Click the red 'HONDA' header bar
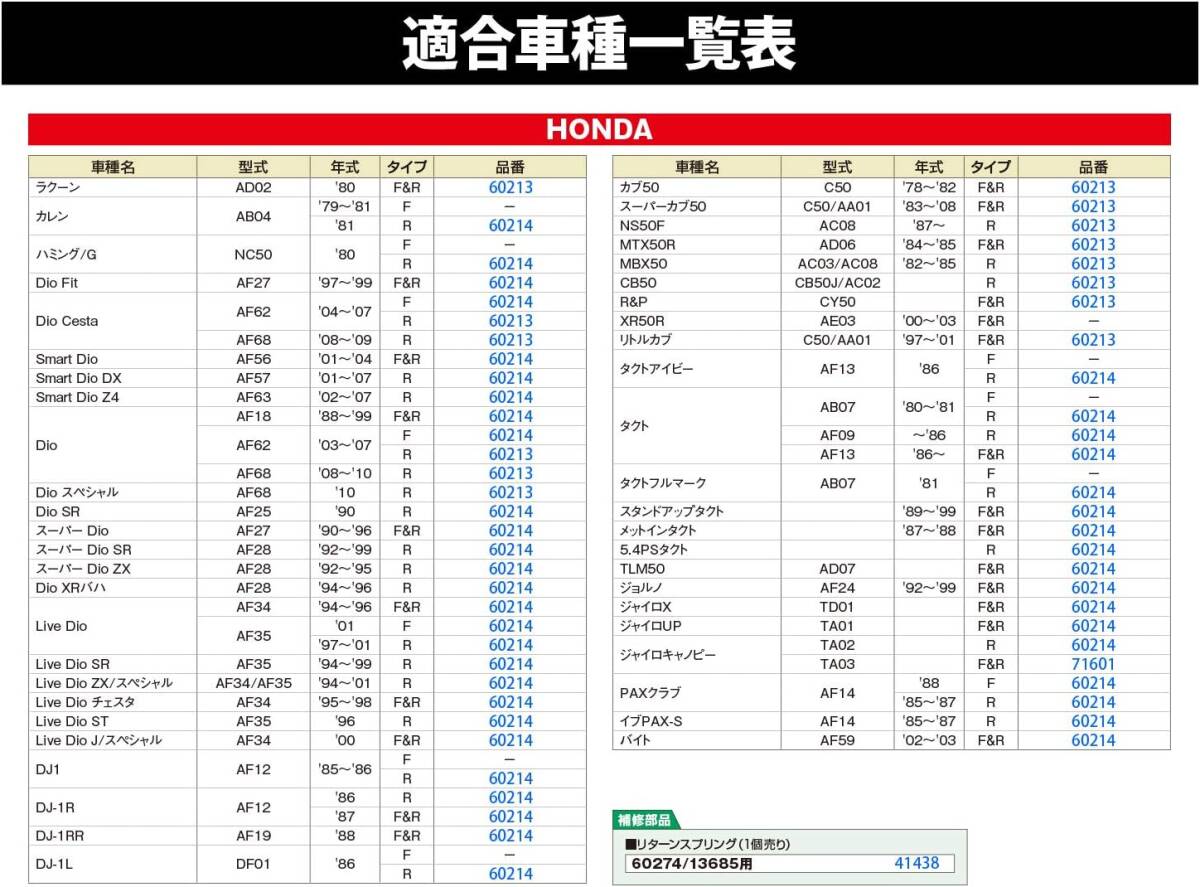 [x=599, y=130]
